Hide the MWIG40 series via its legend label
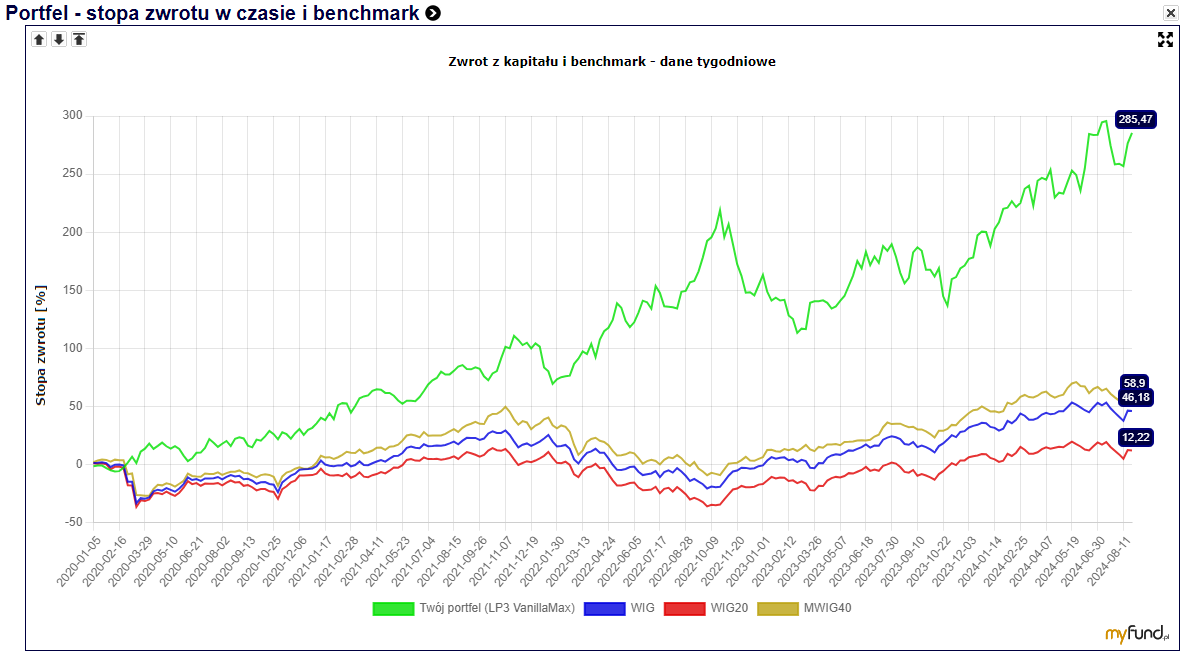1202x667 pixels. click(x=829, y=608)
